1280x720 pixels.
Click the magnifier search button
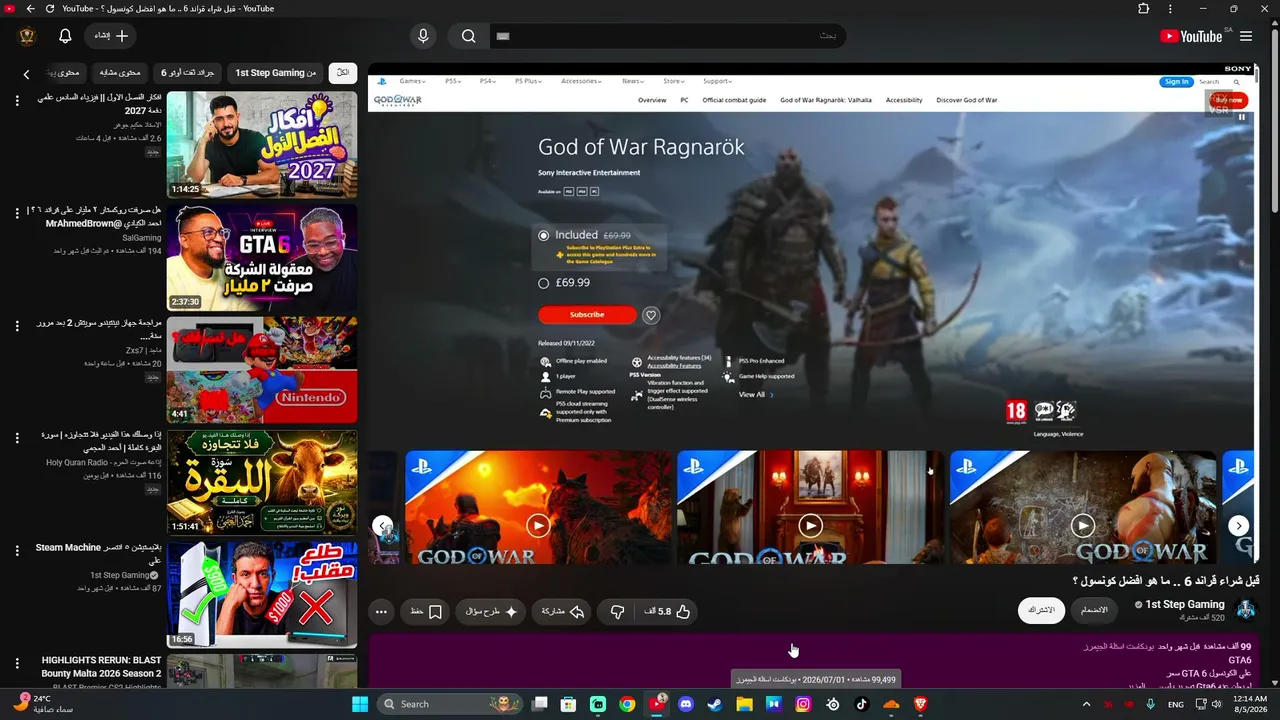click(468, 36)
